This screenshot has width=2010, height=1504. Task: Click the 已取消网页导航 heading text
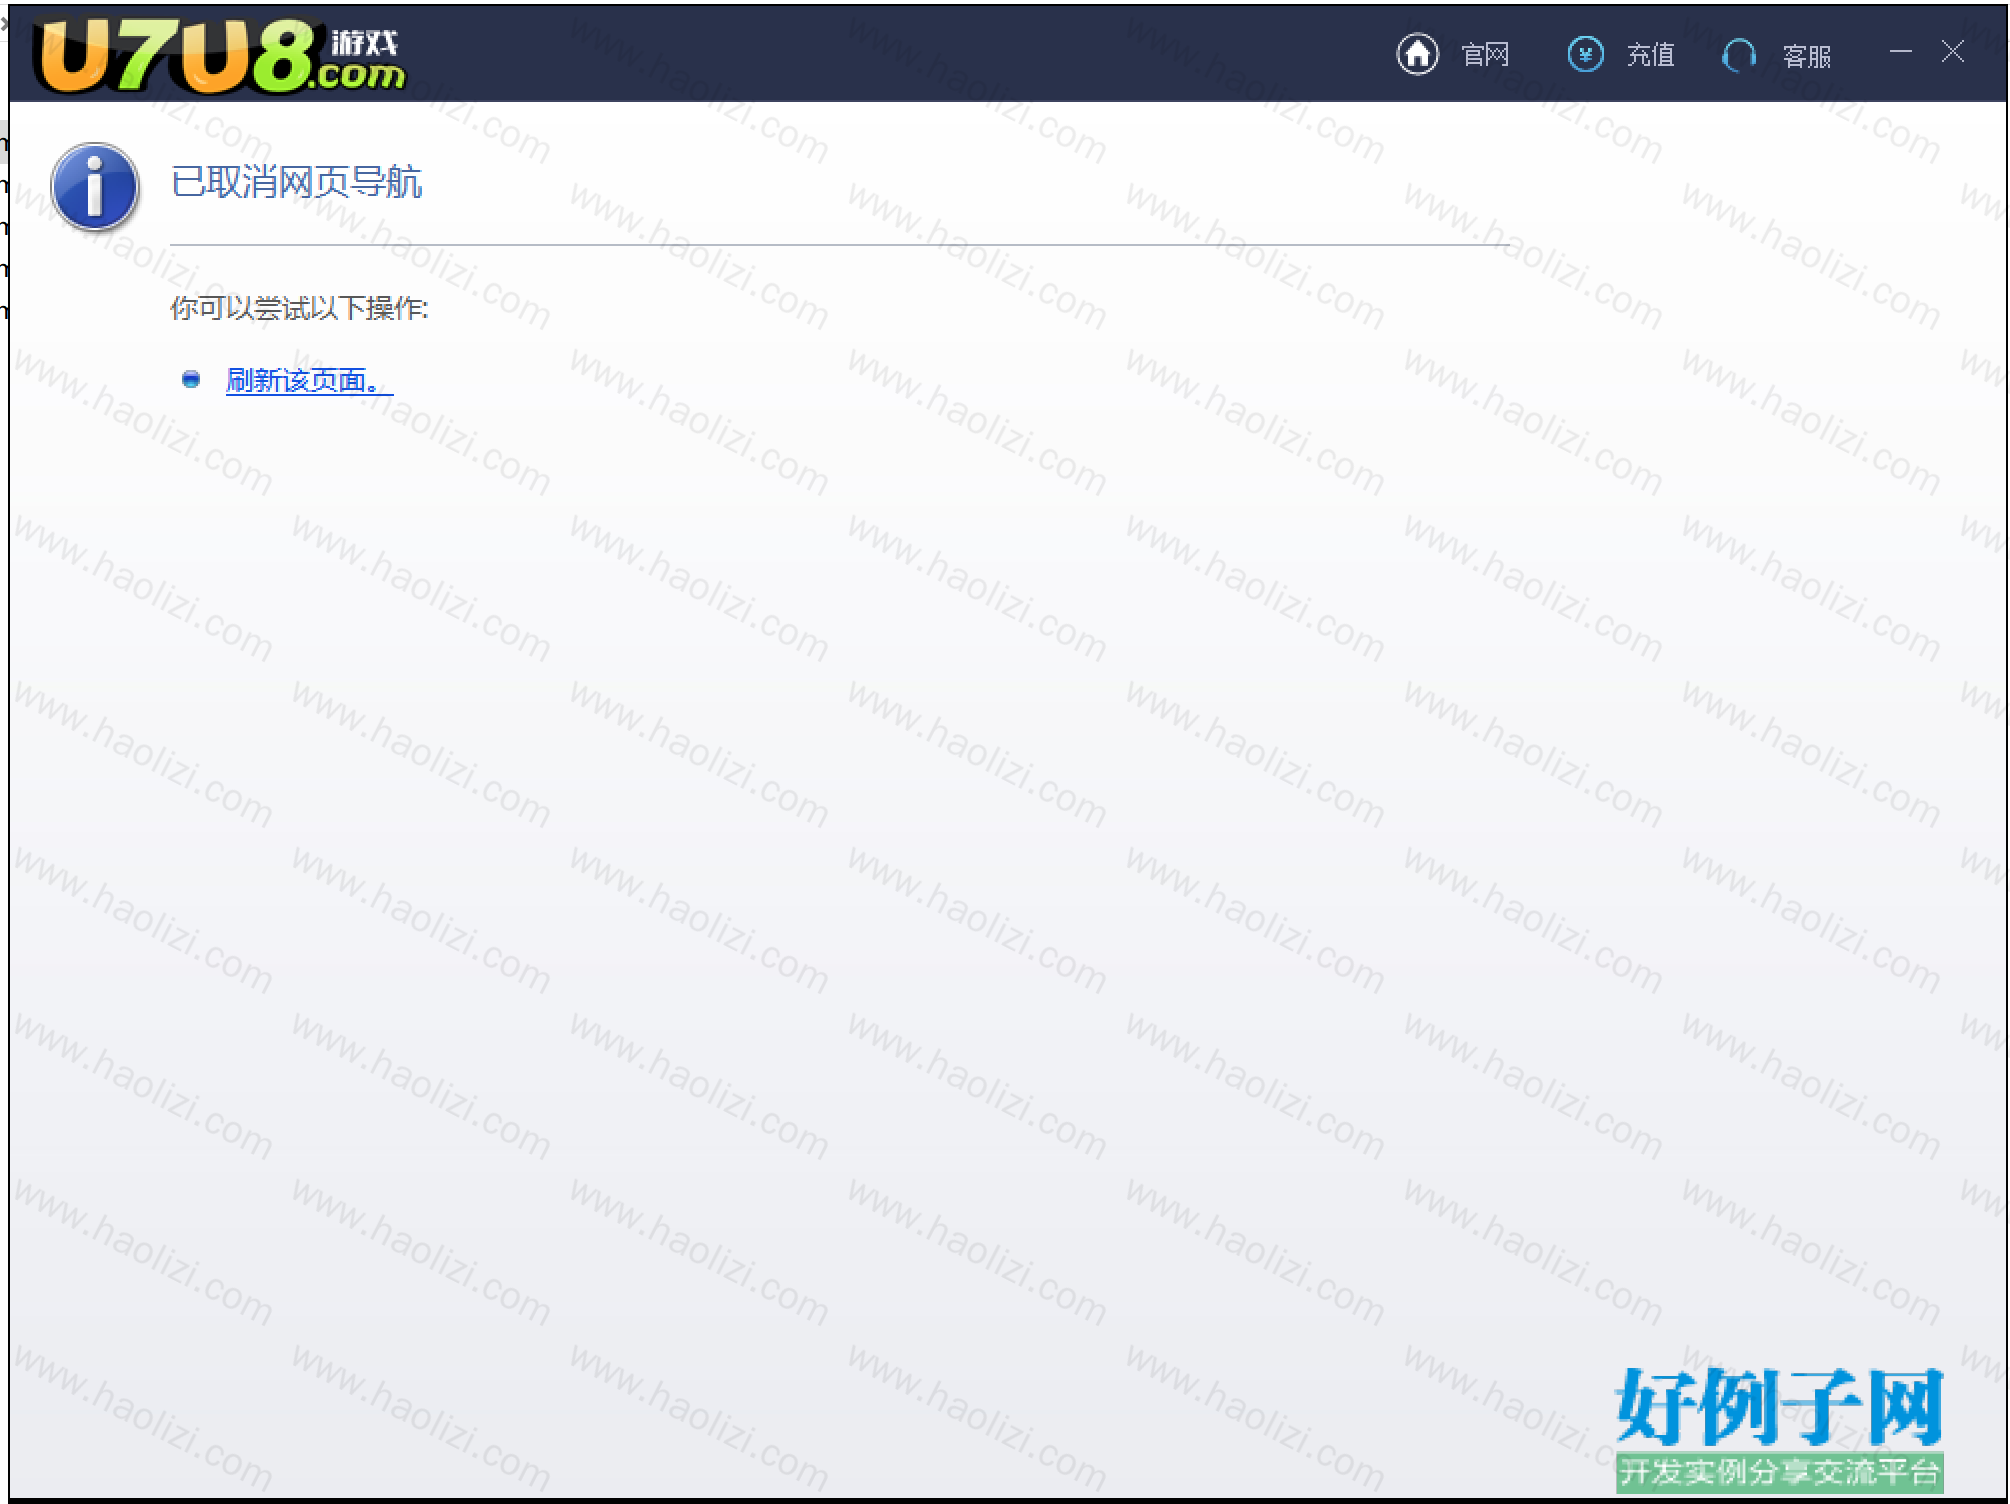pos(297,182)
